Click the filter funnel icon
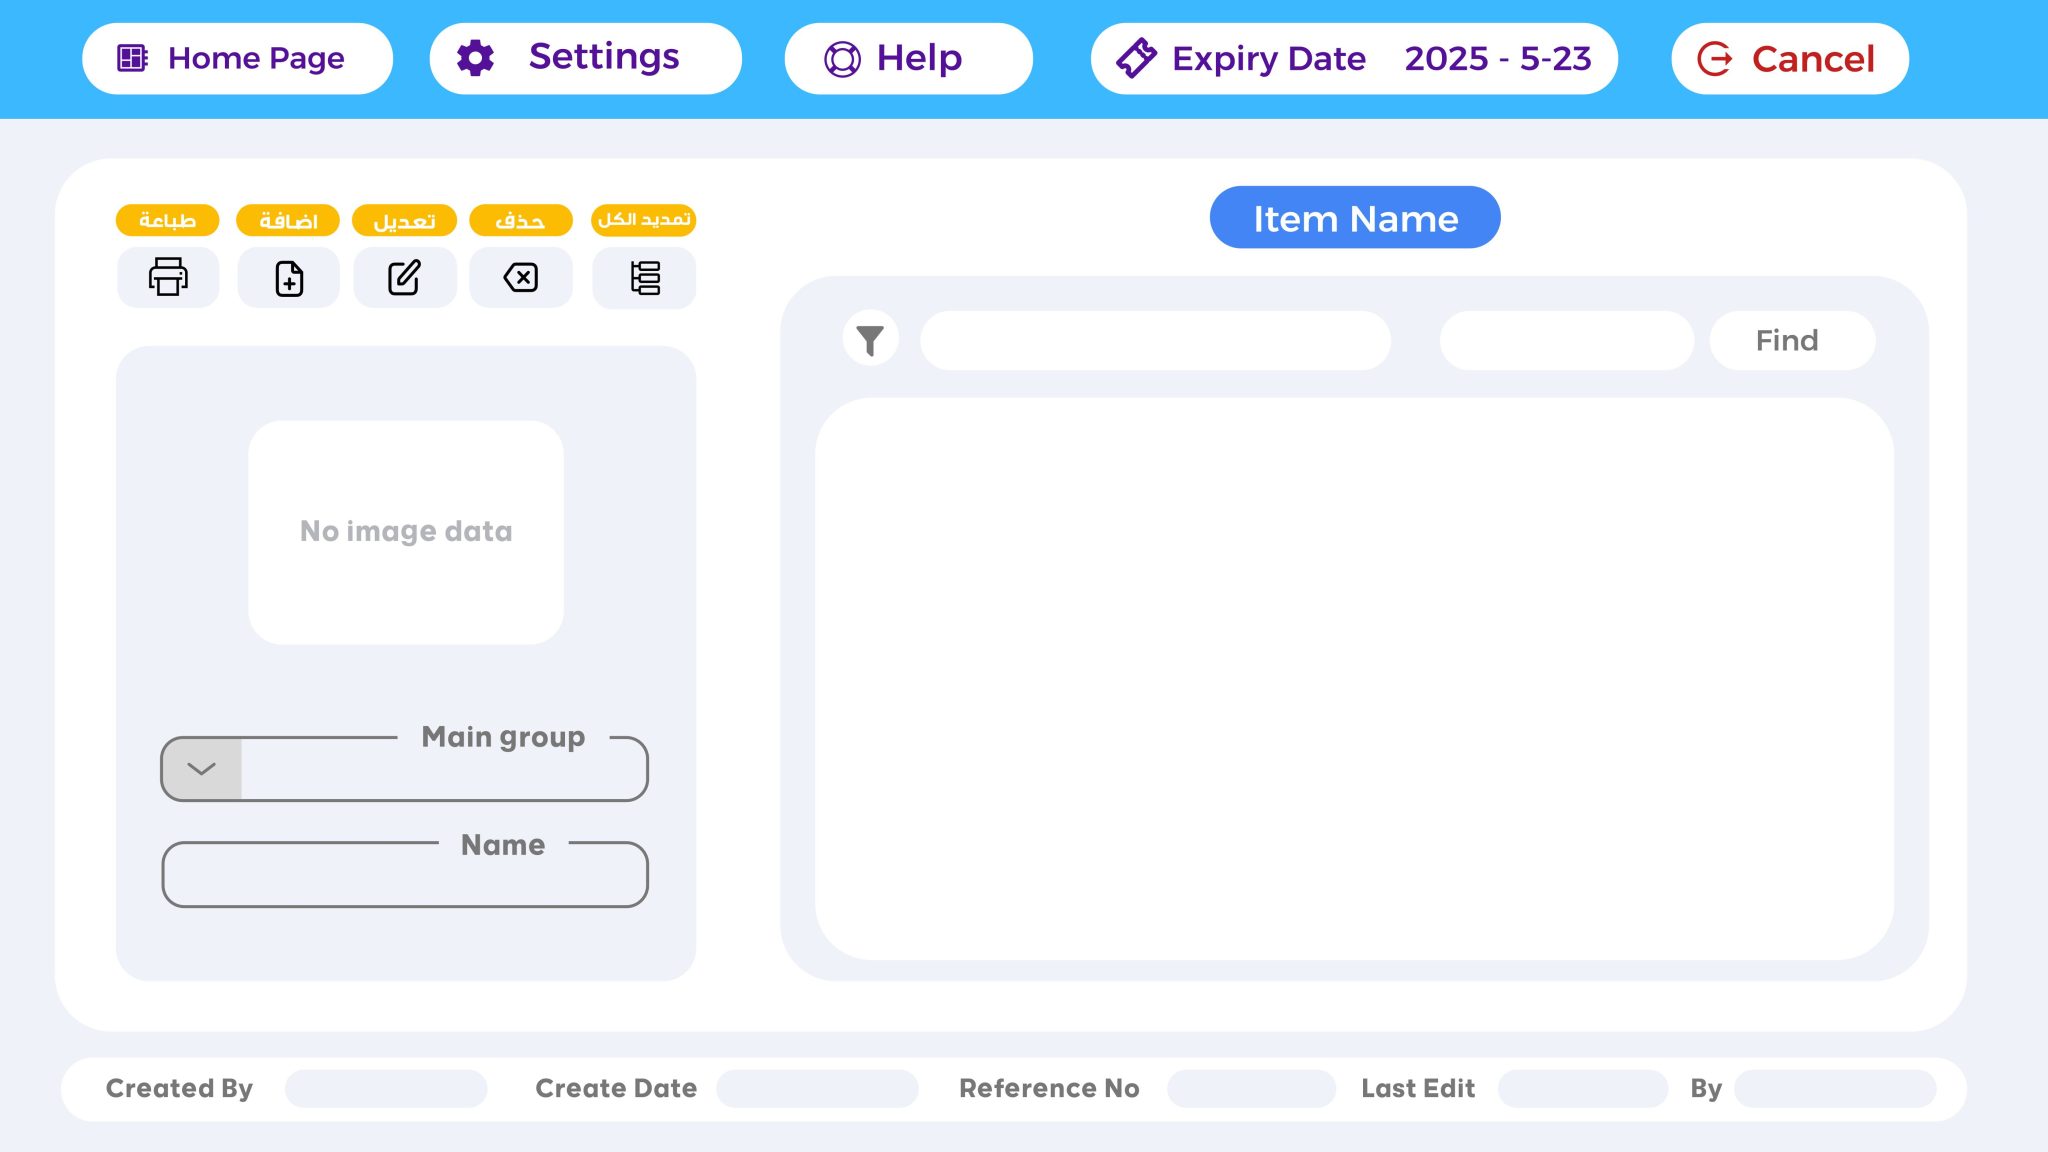Image resolution: width=2048 pixels, height=1152 pixels. click(869, 339)
